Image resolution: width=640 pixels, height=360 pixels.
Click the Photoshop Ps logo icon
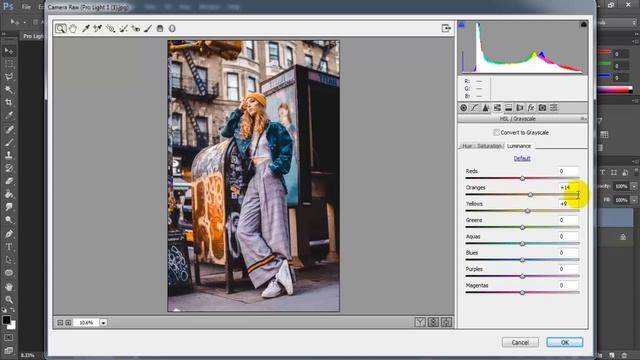[x=8, y=6]
